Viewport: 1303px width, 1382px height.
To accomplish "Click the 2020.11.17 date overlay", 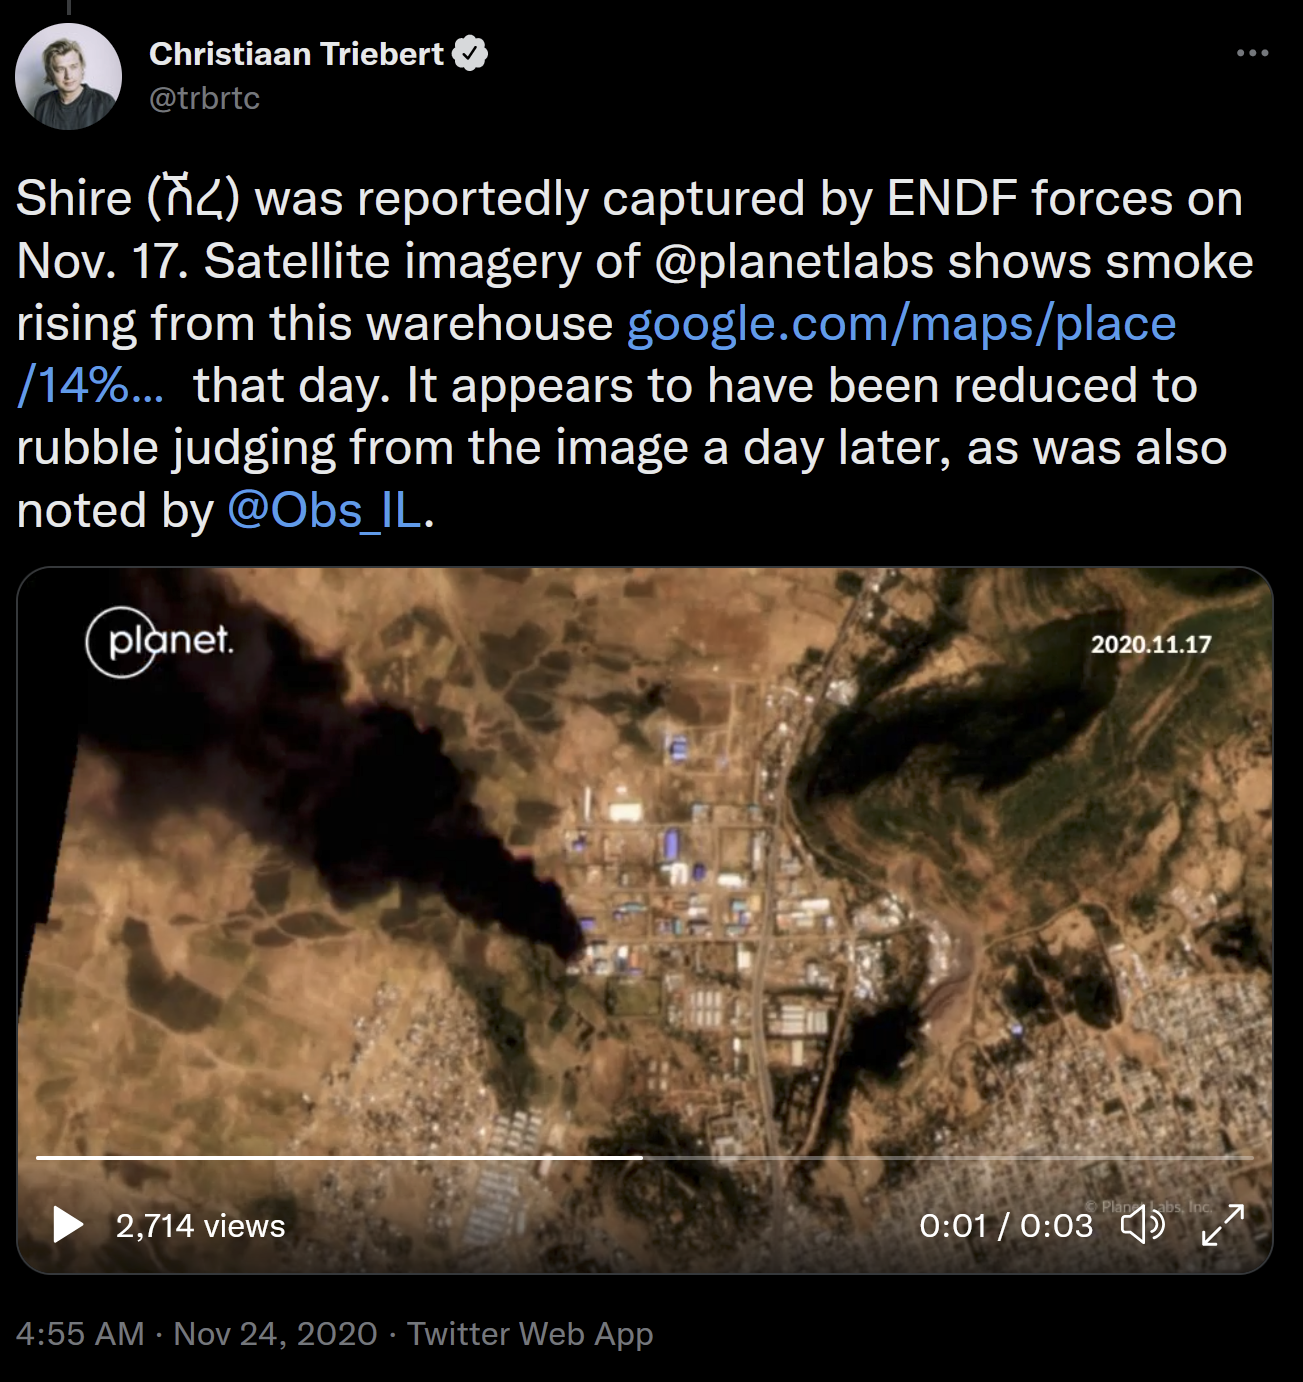I will tap(1151, 644).
